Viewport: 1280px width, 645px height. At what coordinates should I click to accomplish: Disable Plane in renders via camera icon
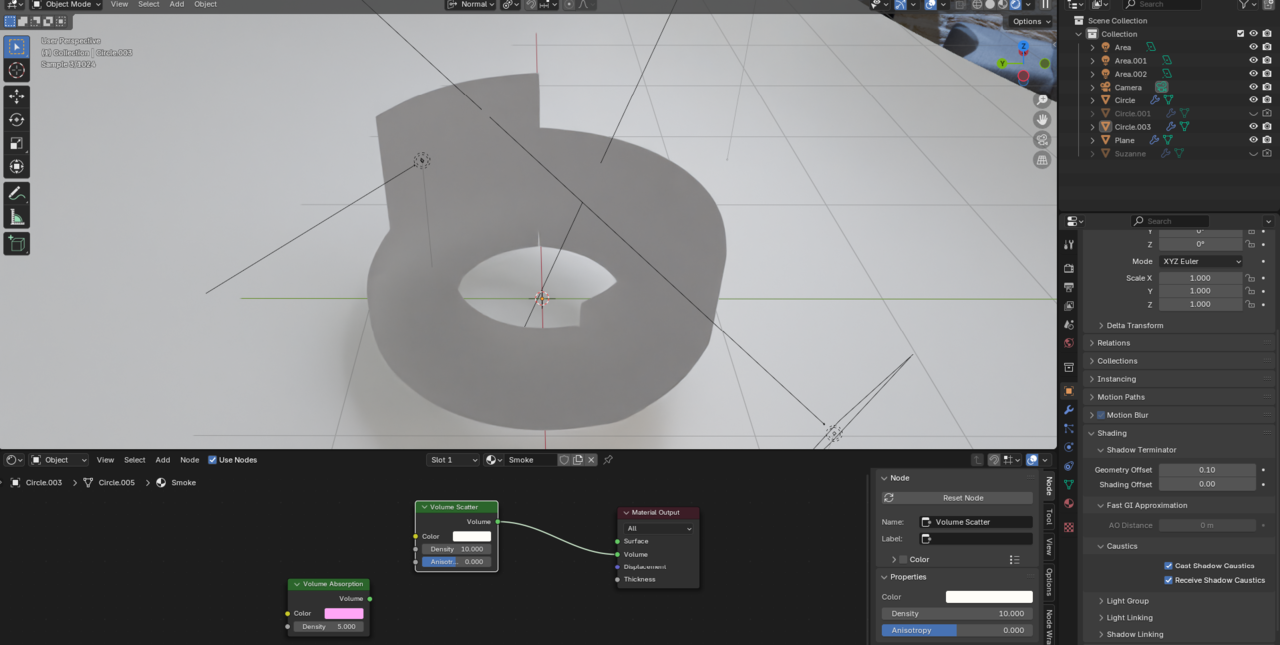point(1267,140)
